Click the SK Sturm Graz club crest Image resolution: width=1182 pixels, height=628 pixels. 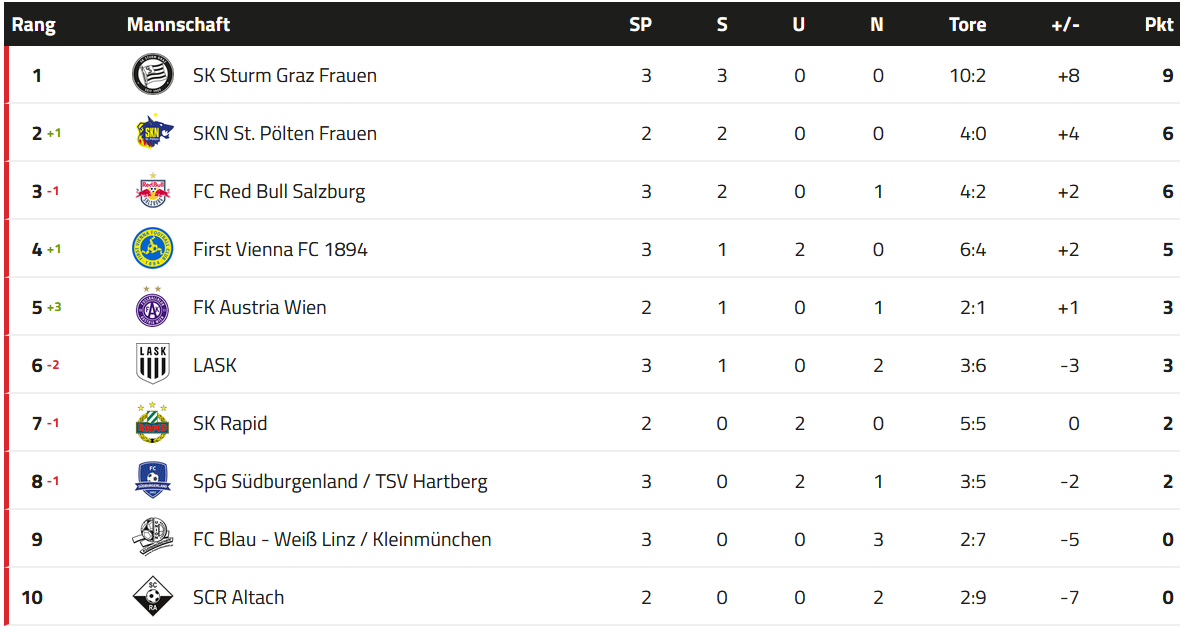pyautogui.click(x=153, y=75)
